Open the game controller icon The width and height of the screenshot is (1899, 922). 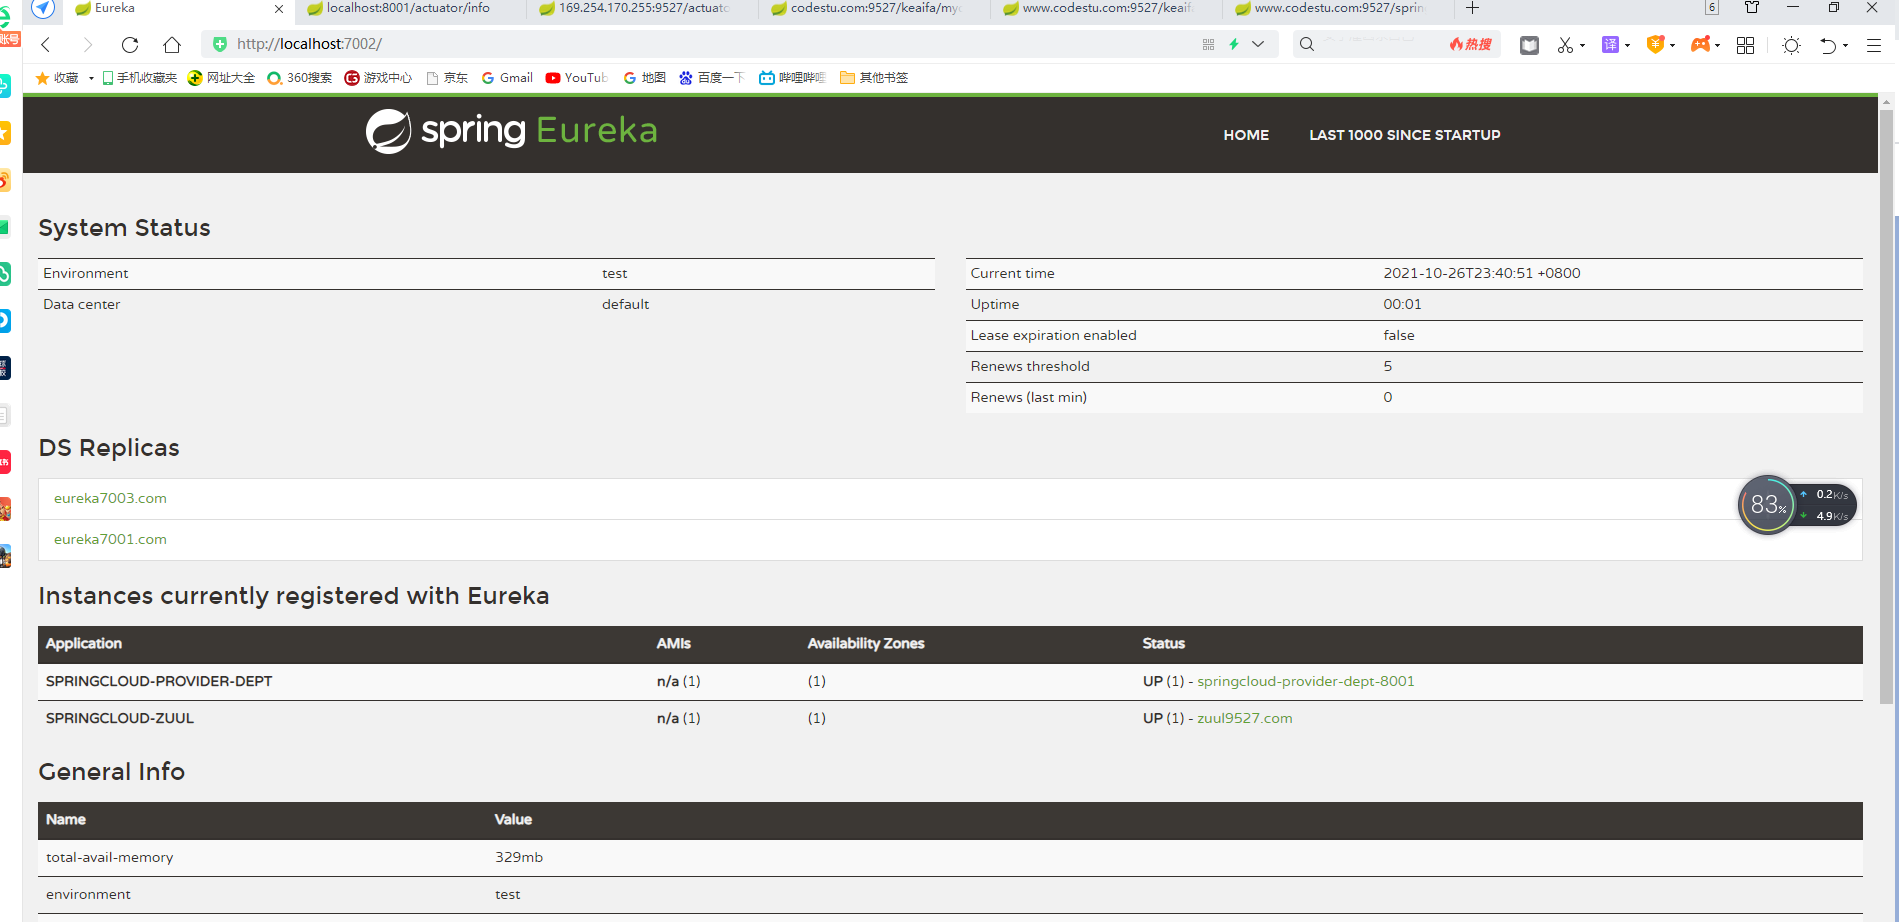1700,44
